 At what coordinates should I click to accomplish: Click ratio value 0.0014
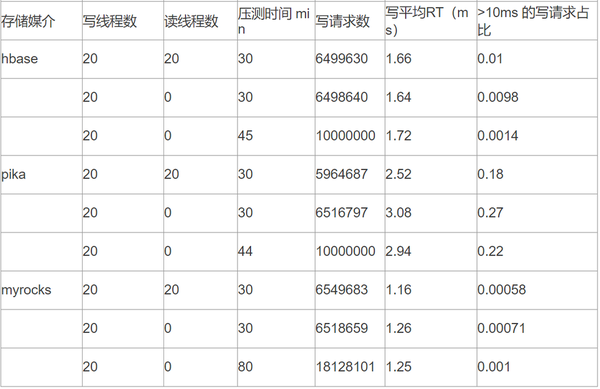point(498,136)
